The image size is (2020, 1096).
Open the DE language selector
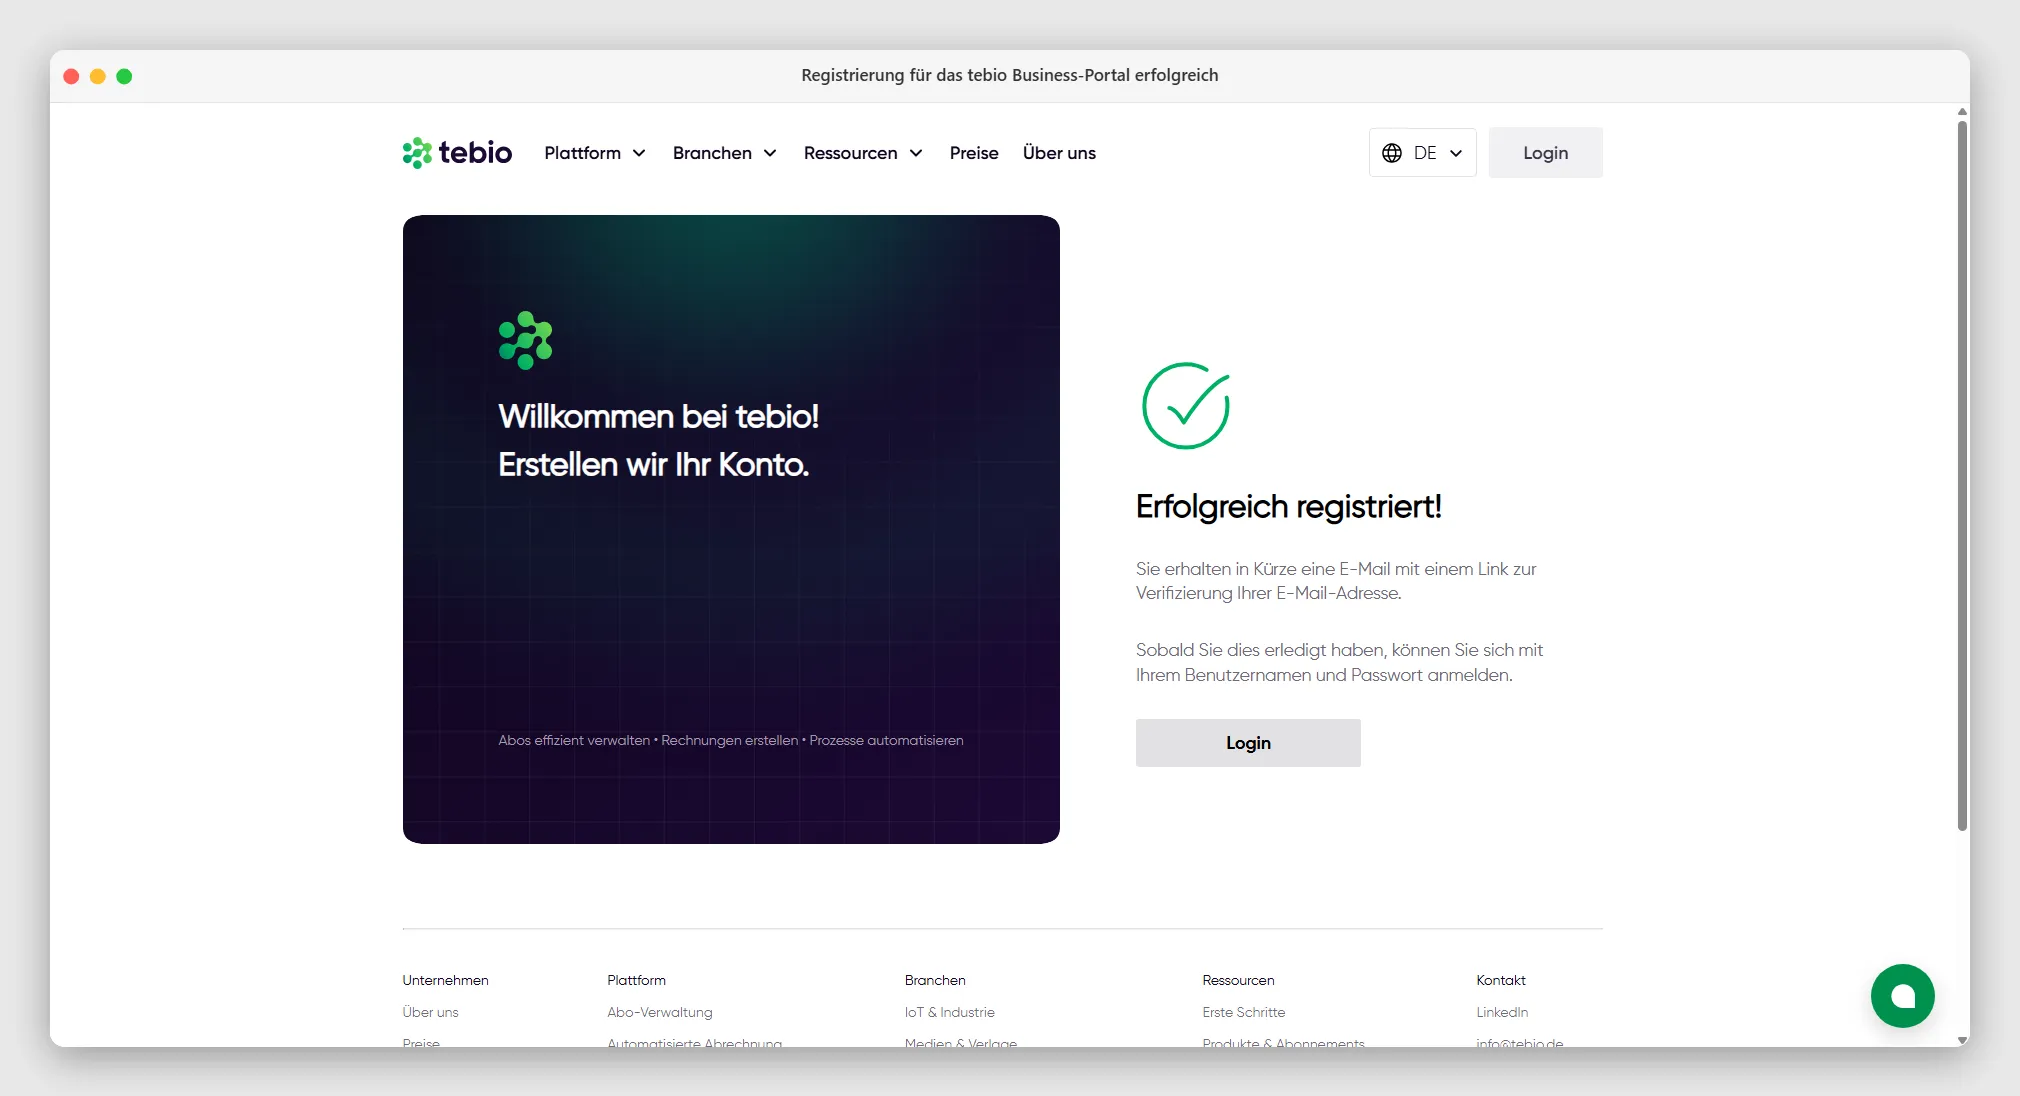(1422, 153)
